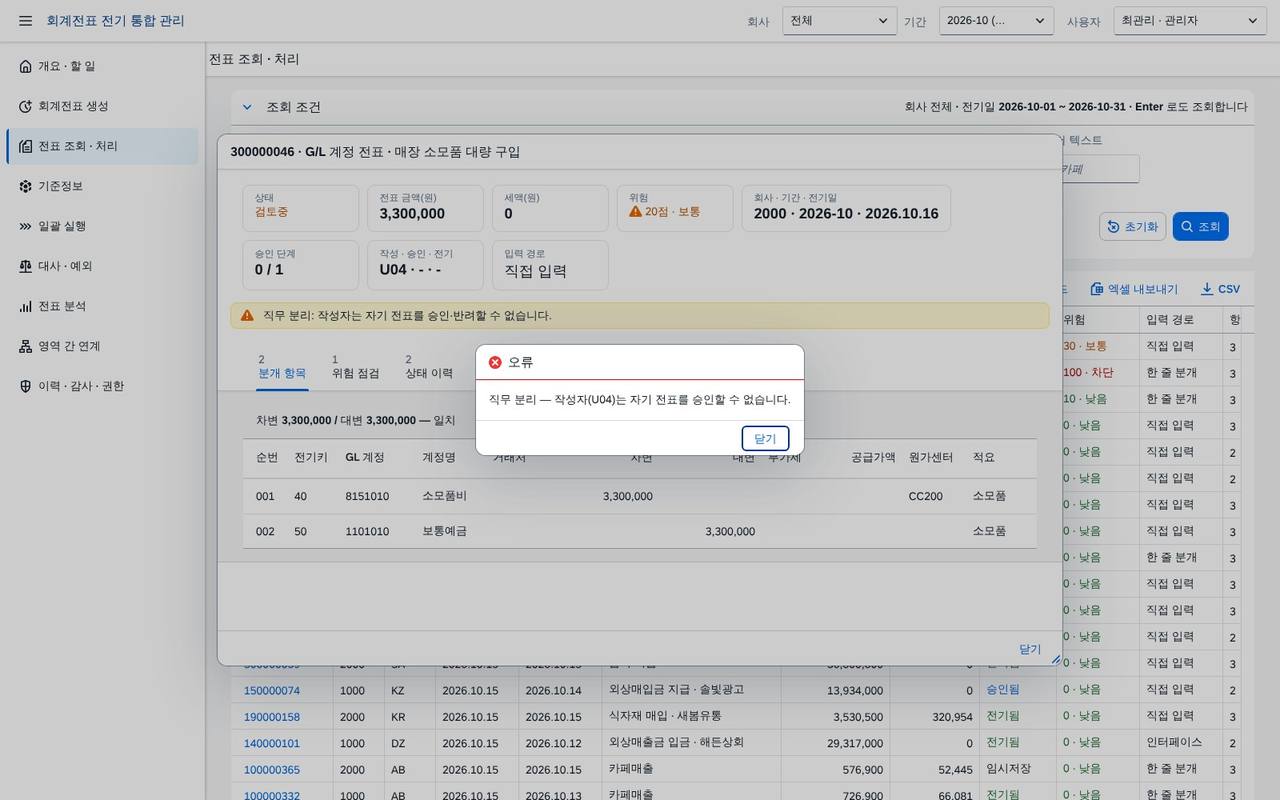Click the 일괄 실행 double-chevron icon
Image resolution: width=1280 pixels, height=800 pixels.
tap(25, 226)
